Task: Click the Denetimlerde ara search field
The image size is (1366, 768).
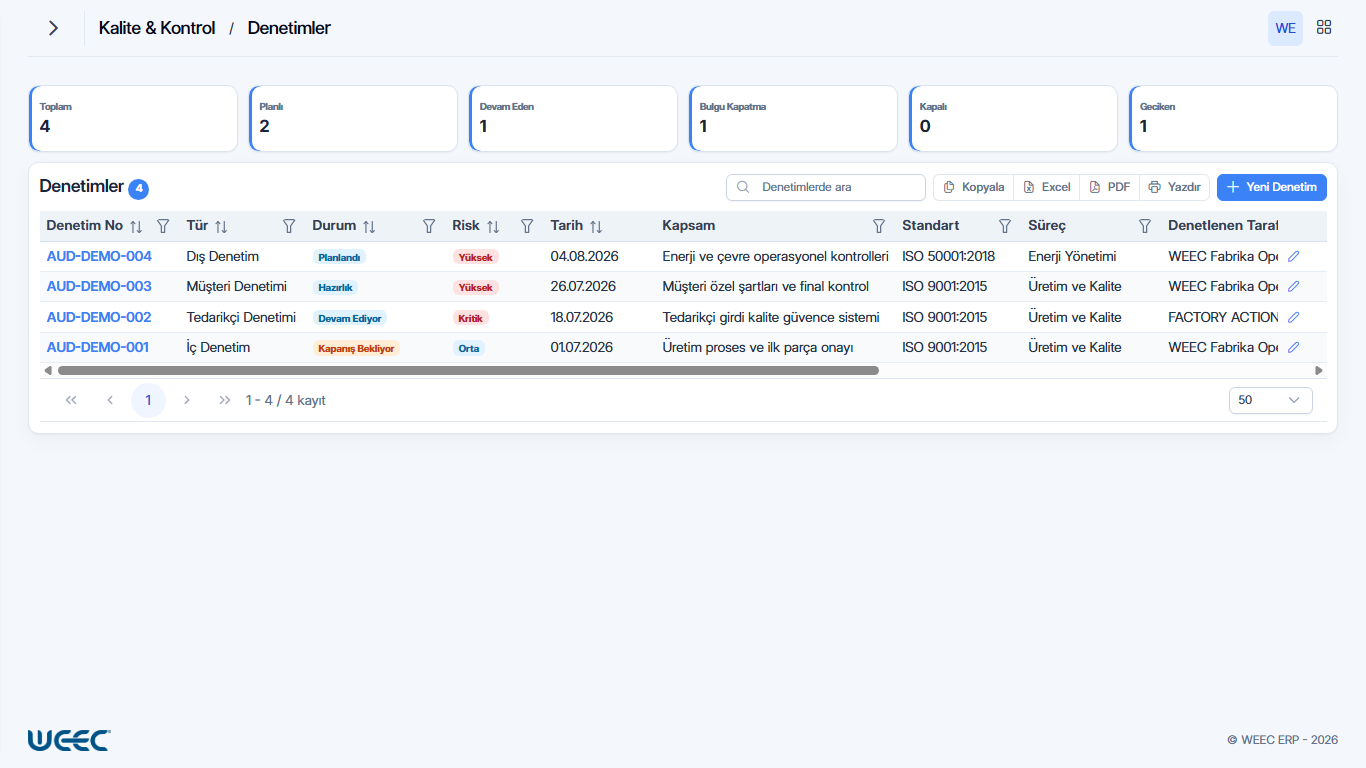Action: coord(826,187)
